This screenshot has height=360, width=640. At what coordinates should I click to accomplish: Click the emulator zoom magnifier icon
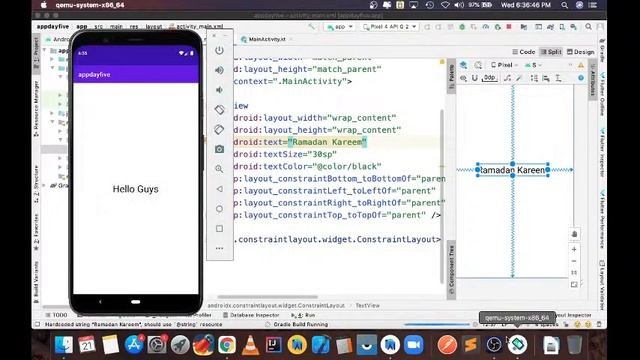click(x=219, y=169)
